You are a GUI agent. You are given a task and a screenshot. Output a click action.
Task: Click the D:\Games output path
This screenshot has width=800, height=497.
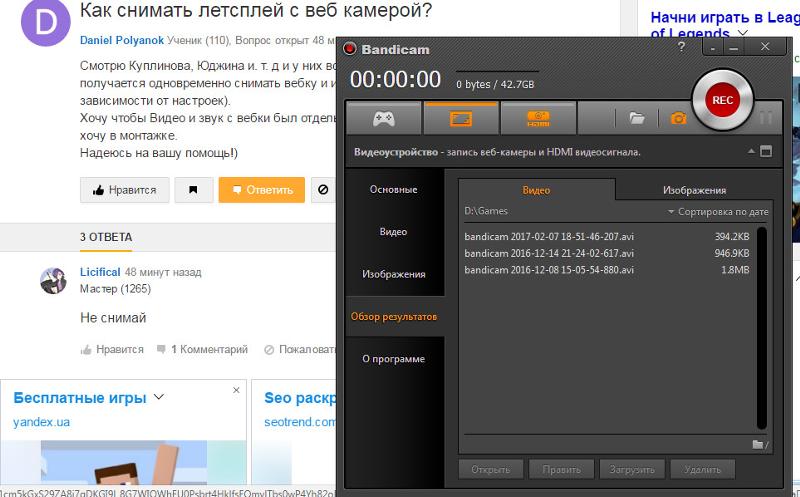(486, 211)
